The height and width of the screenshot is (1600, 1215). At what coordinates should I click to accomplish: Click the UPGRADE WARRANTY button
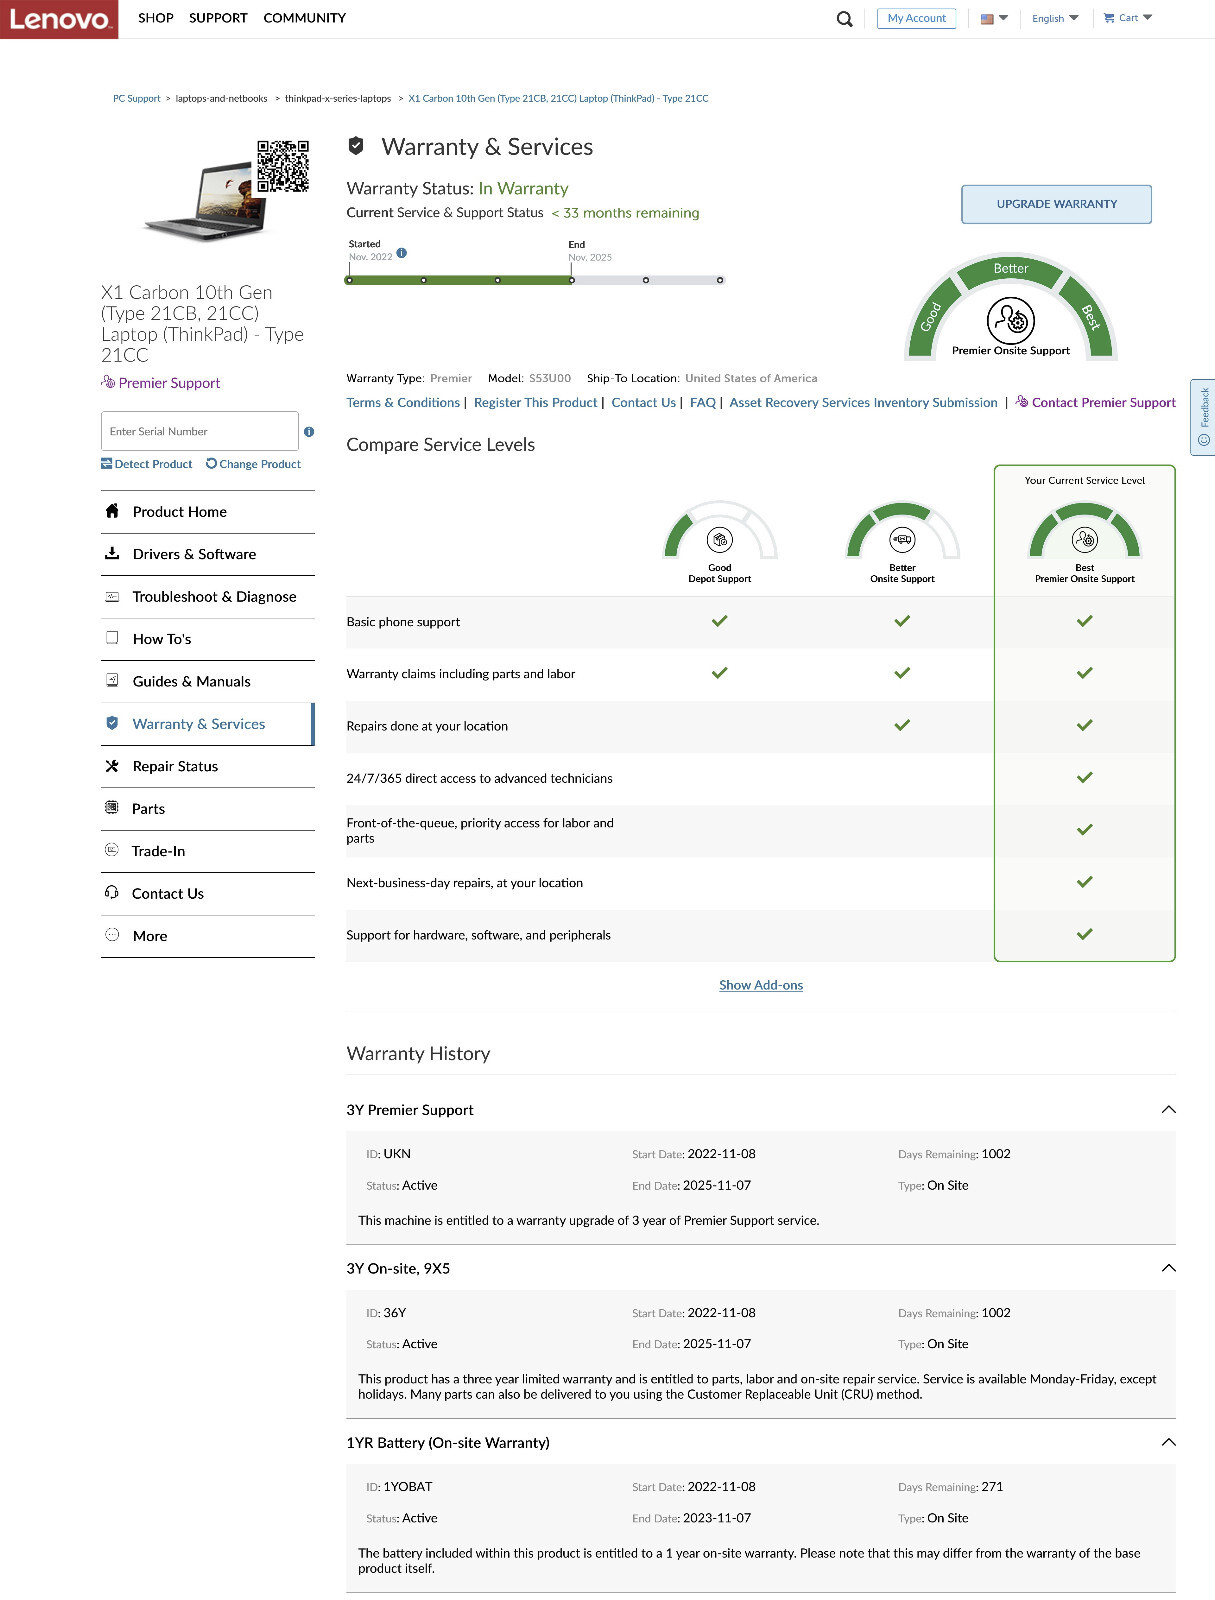[x=1056, y=204]
